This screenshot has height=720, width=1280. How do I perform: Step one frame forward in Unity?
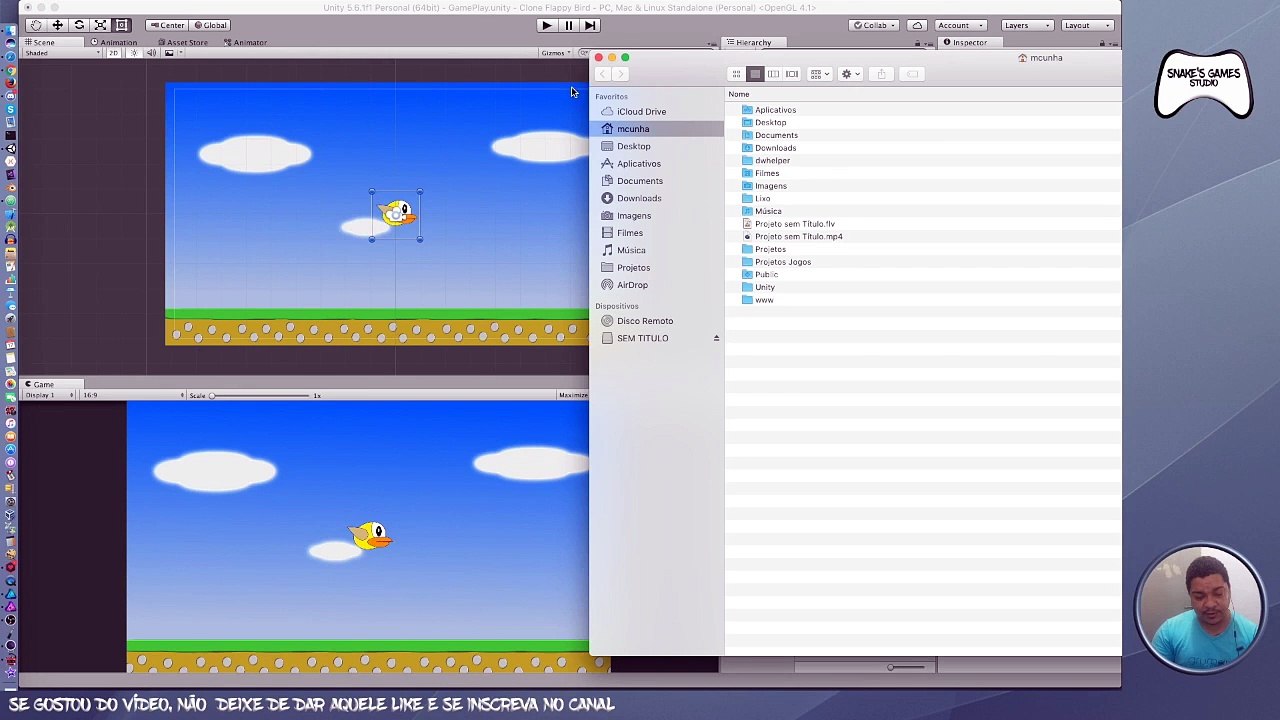tap(590, 25)
